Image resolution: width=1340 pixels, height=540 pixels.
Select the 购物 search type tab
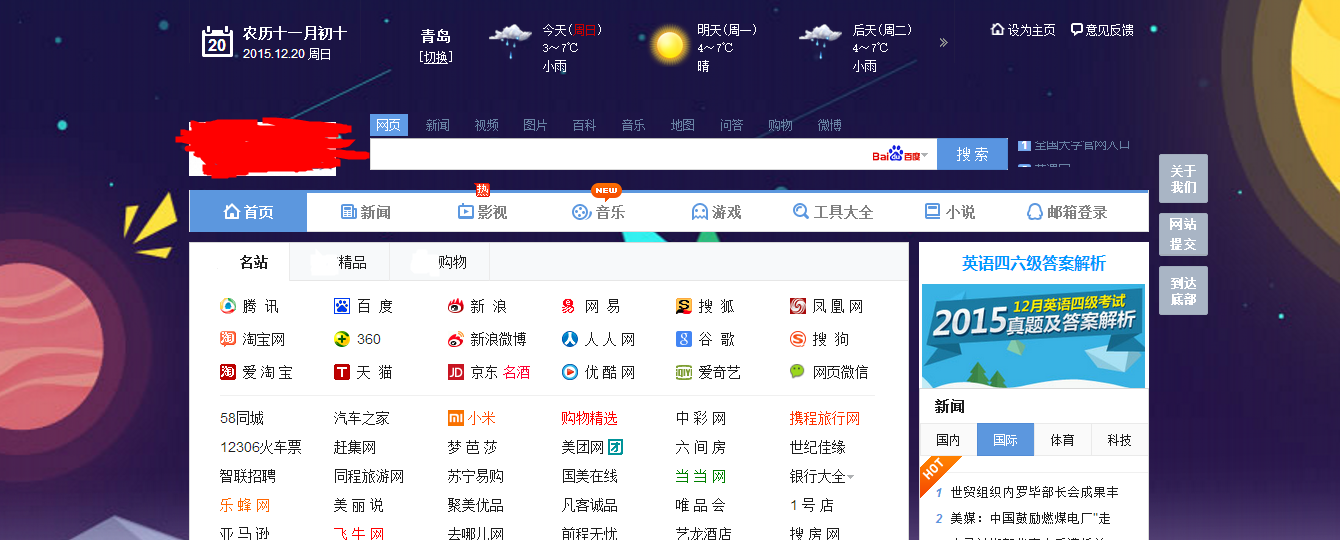click(781, 125)
